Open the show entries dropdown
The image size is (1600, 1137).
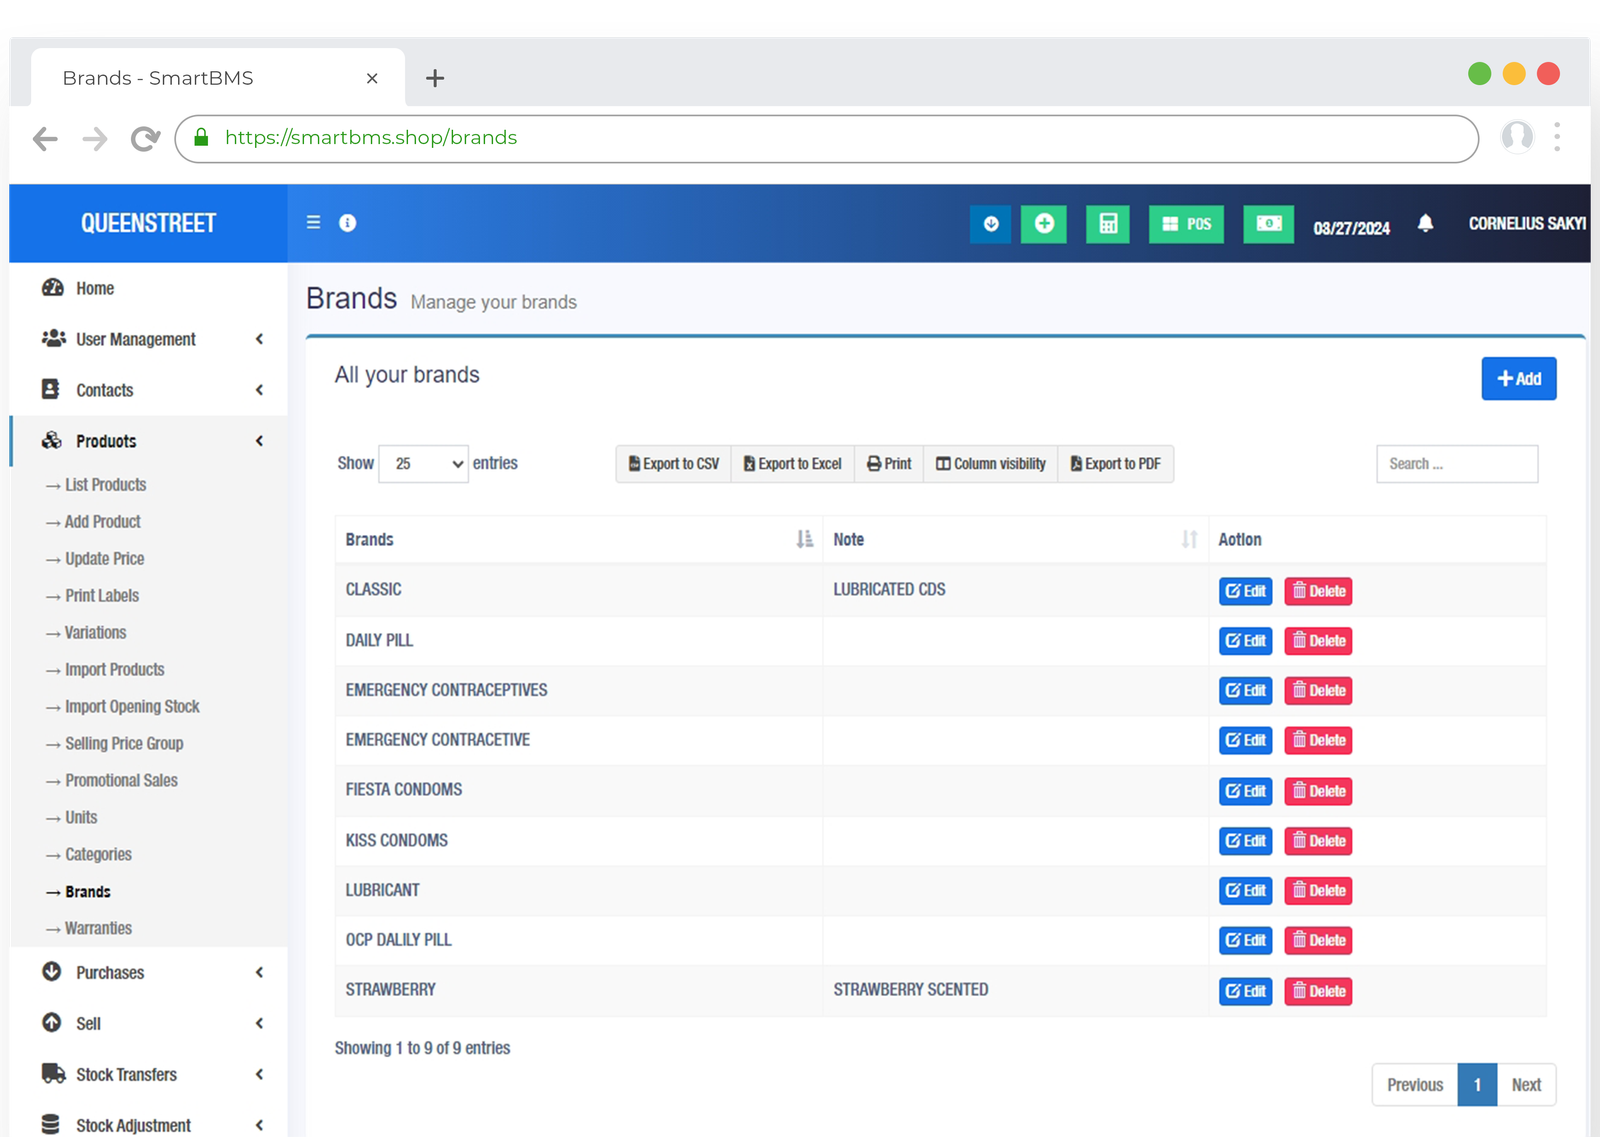[423, 464]
